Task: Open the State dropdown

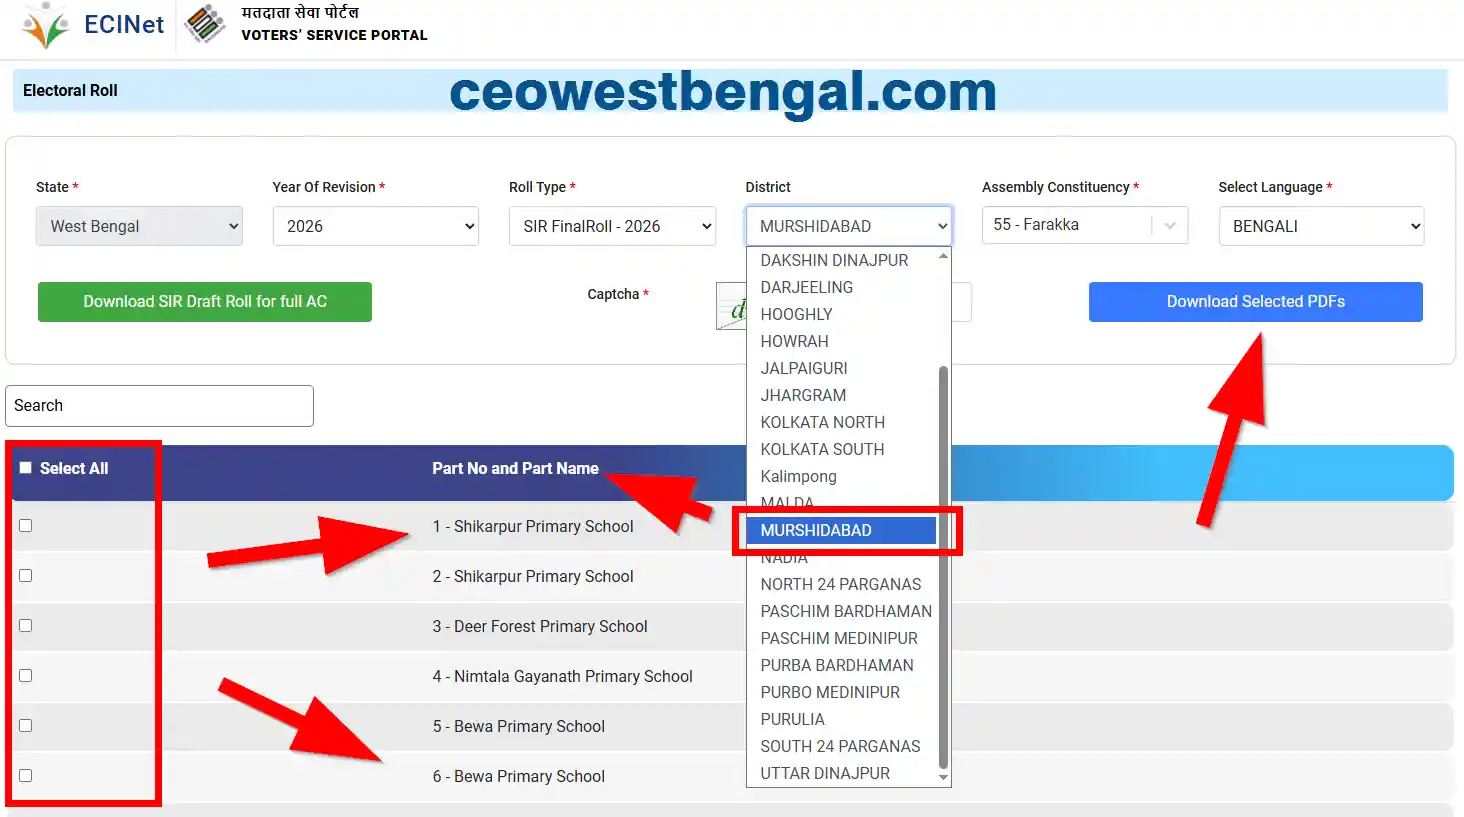Action: click(138, 226)
